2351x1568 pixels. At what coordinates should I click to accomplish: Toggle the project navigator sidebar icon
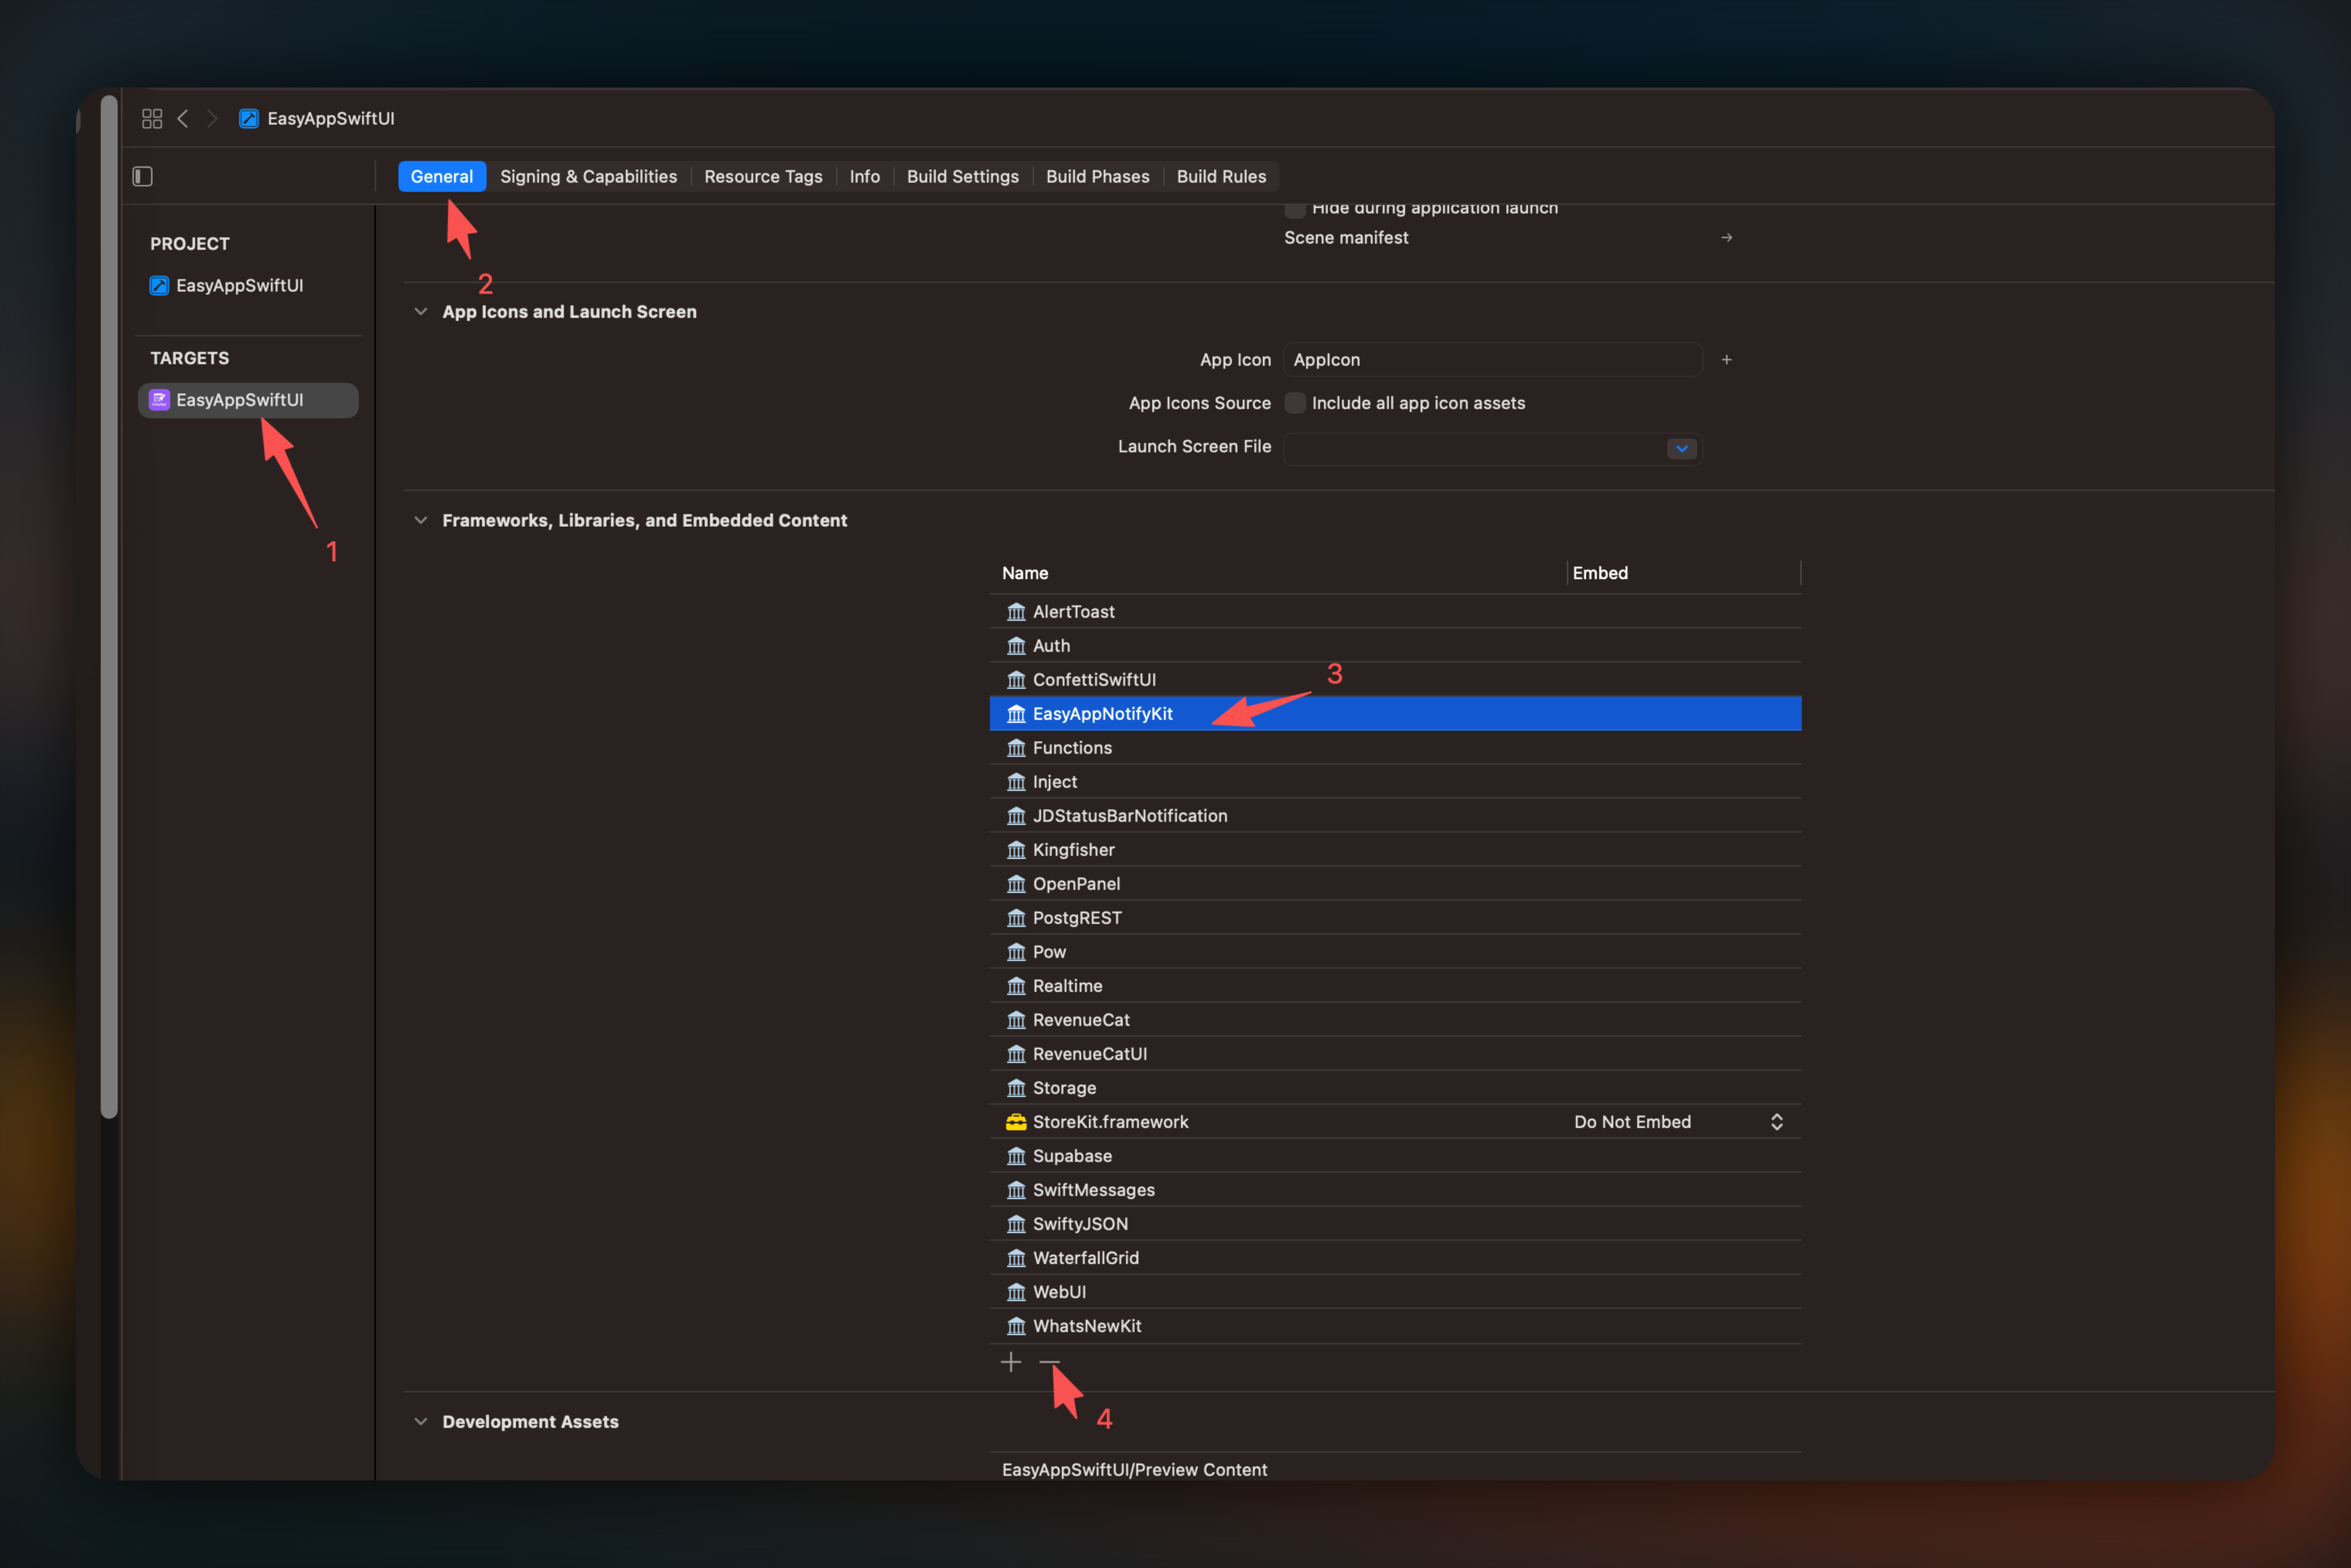[x=143, y=177]
